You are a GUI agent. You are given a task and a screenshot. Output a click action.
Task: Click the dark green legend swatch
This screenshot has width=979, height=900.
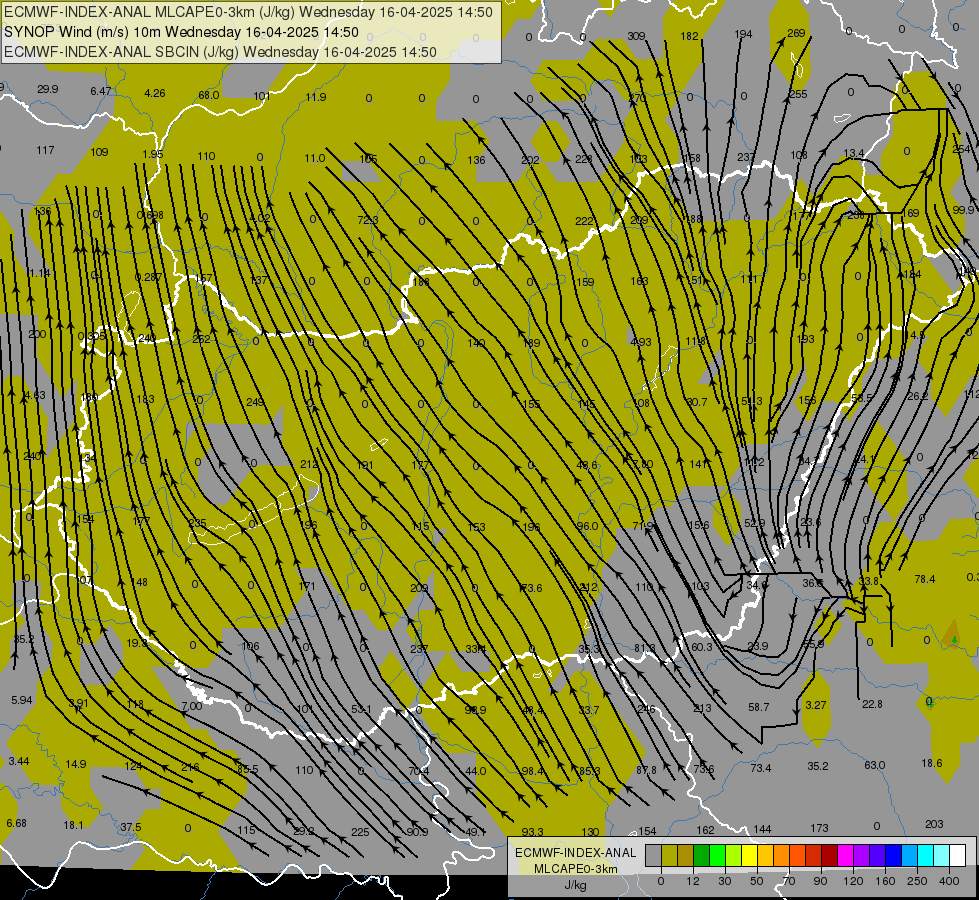pos(702,855)
